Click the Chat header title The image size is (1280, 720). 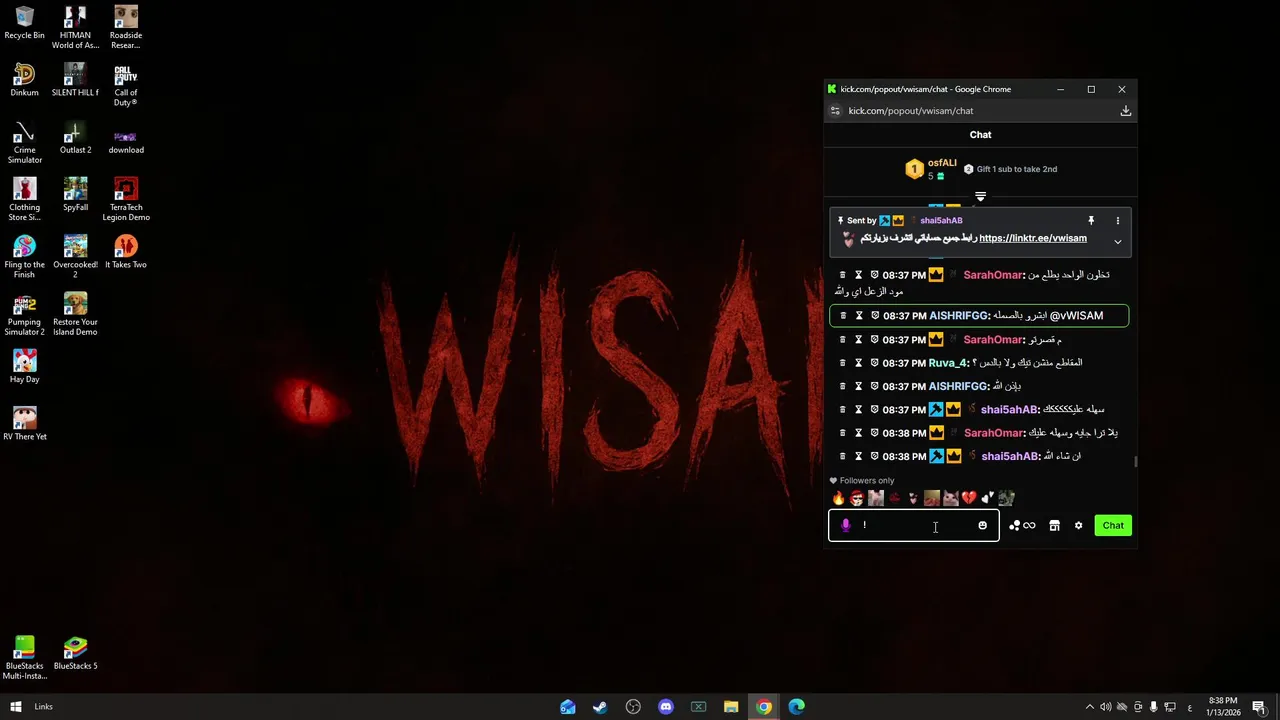[x=980, y=135]
